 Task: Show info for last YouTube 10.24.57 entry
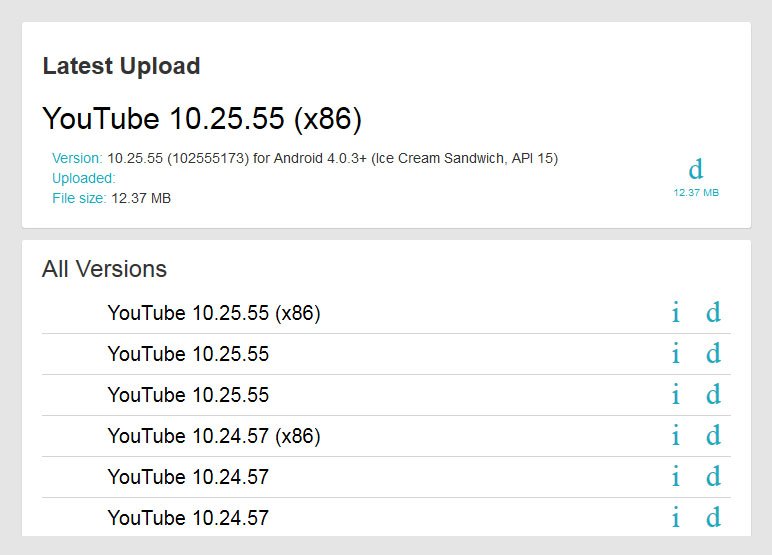point(676,518)
